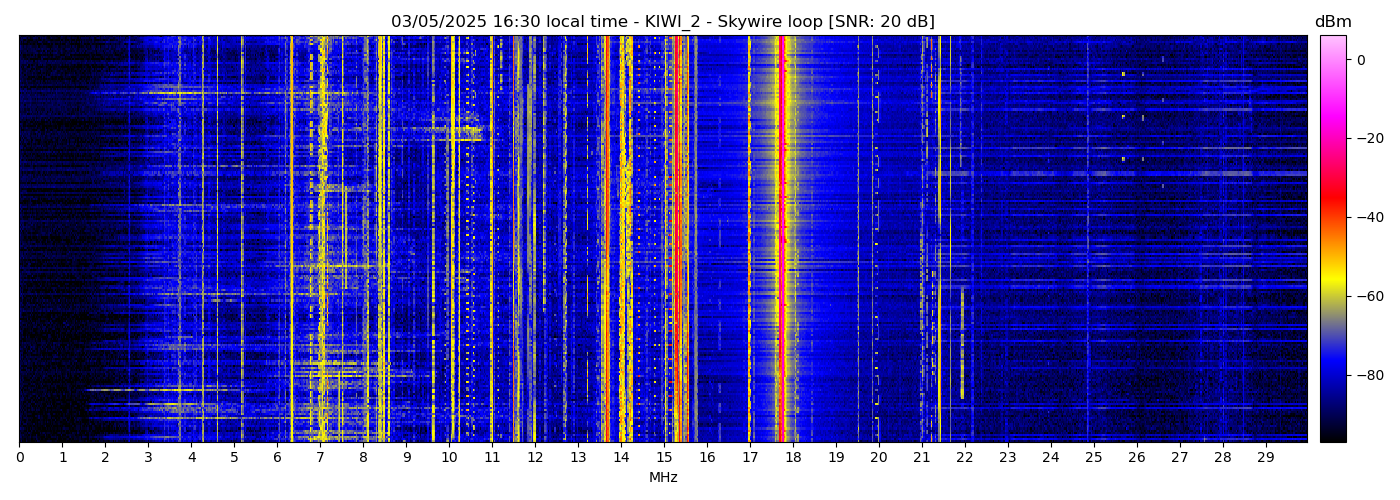Click the −20 tick label on colorbar
Image resolution: width=1400 pixels, height=500 pixels.
(x=1367, y=139)
